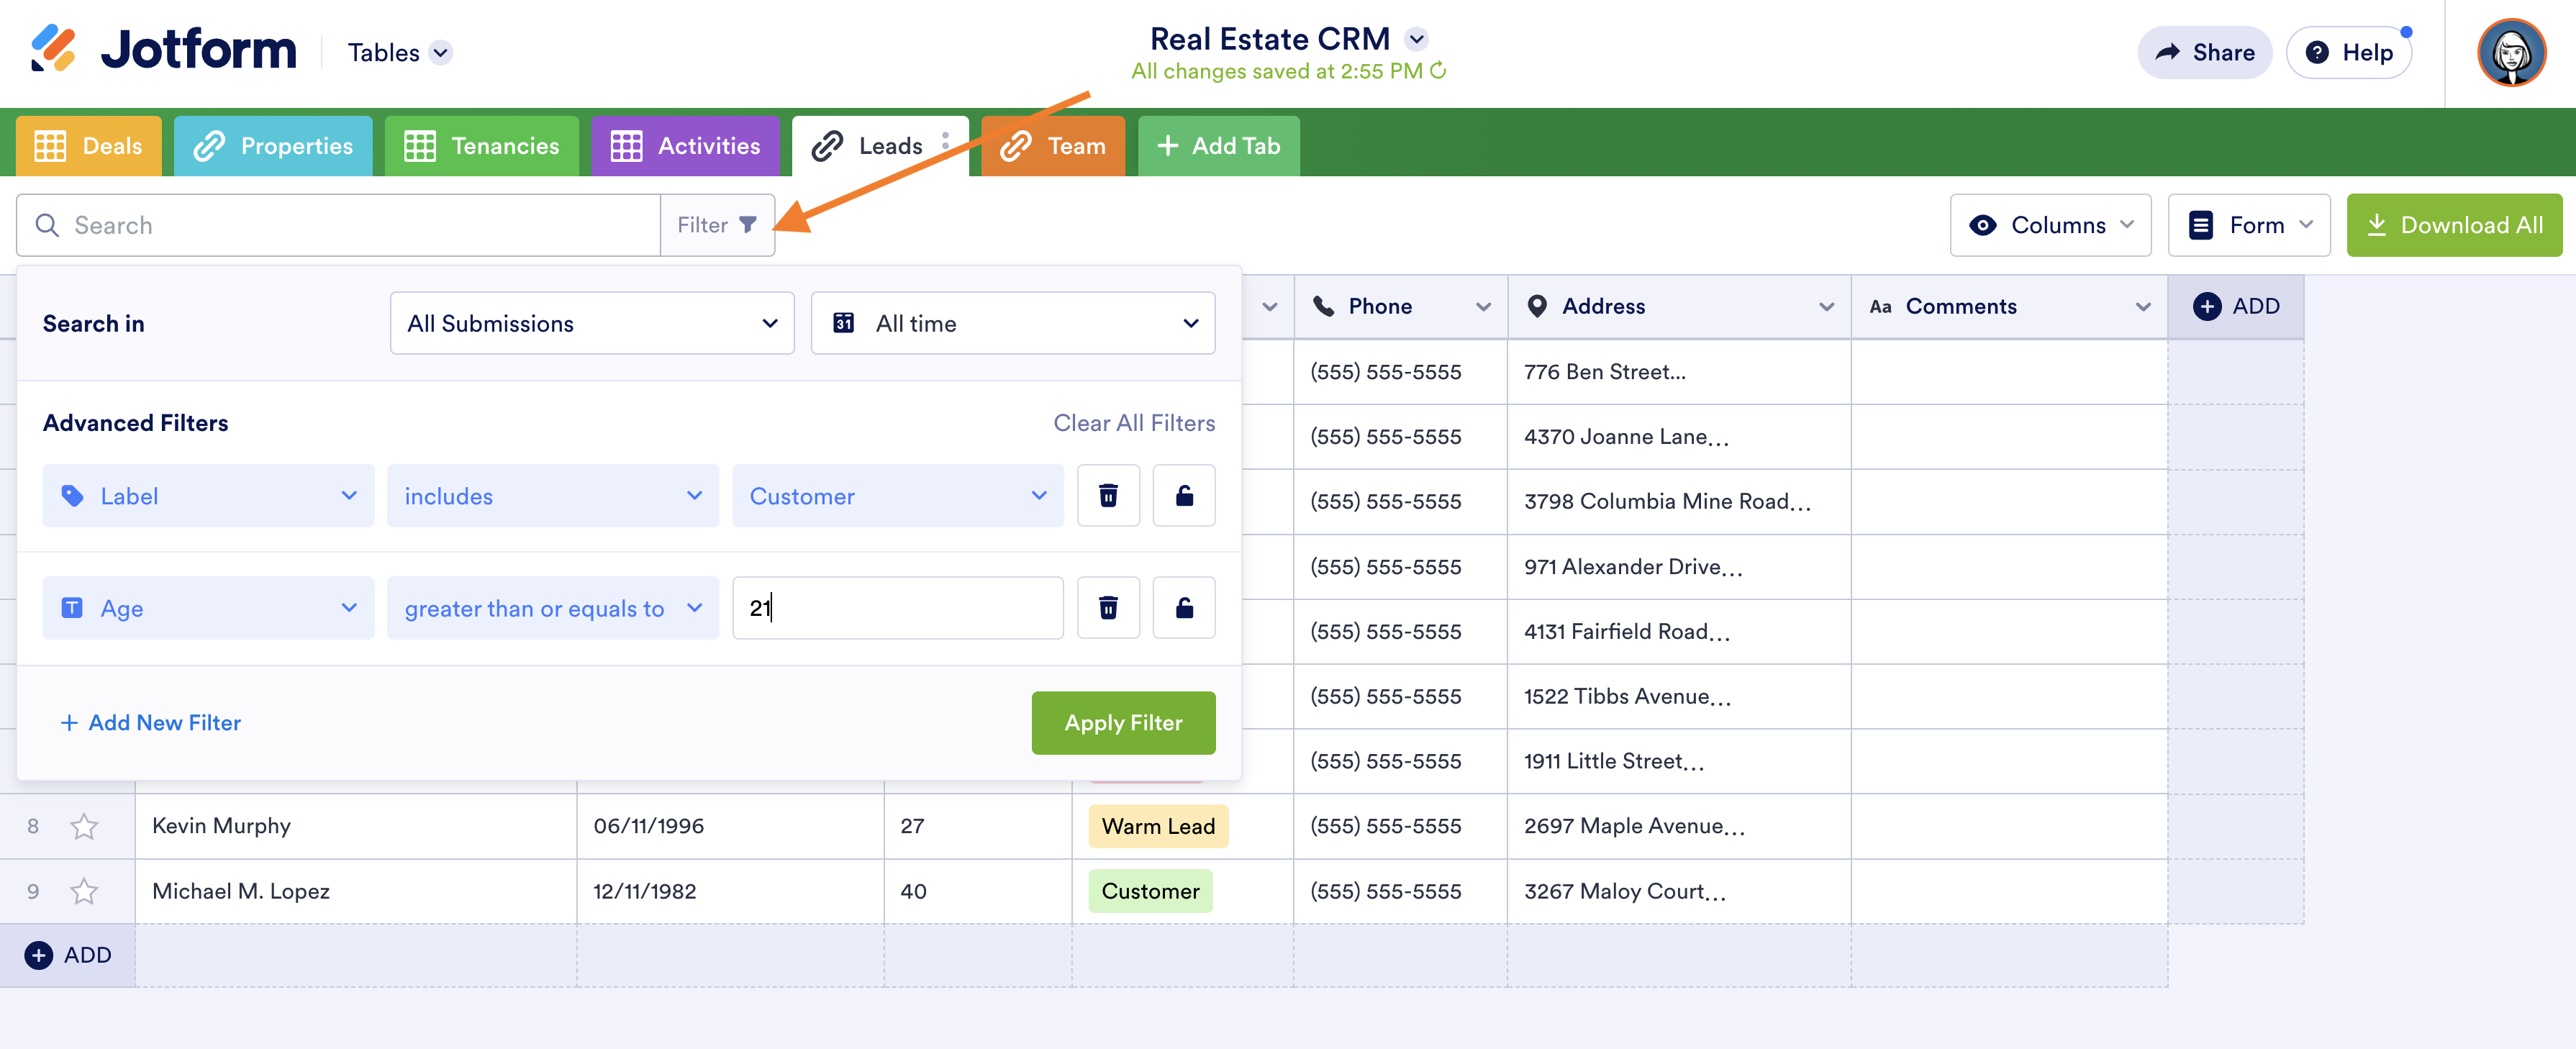Open the Leads tab options dots
The height and width of the screenshot is (1049, 2576).
pos(945,142)
